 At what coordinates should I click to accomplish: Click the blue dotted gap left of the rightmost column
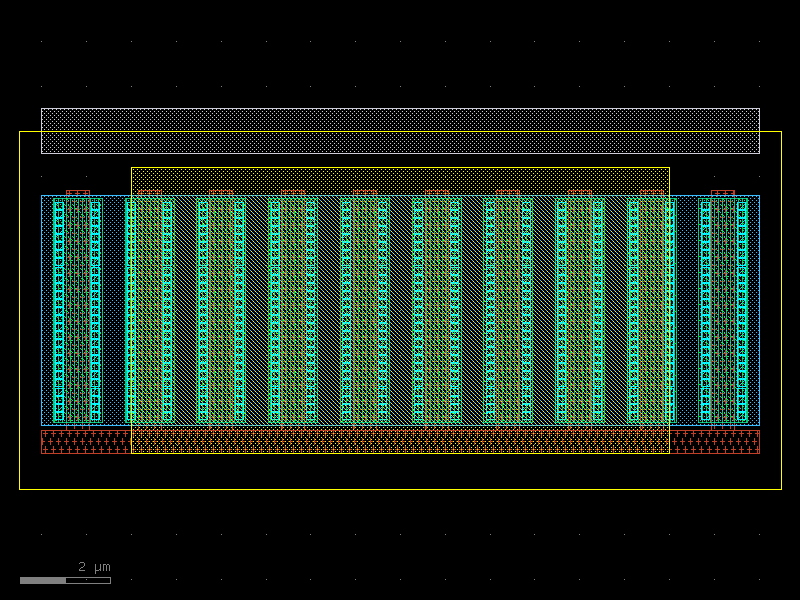(x=687, y=310)
